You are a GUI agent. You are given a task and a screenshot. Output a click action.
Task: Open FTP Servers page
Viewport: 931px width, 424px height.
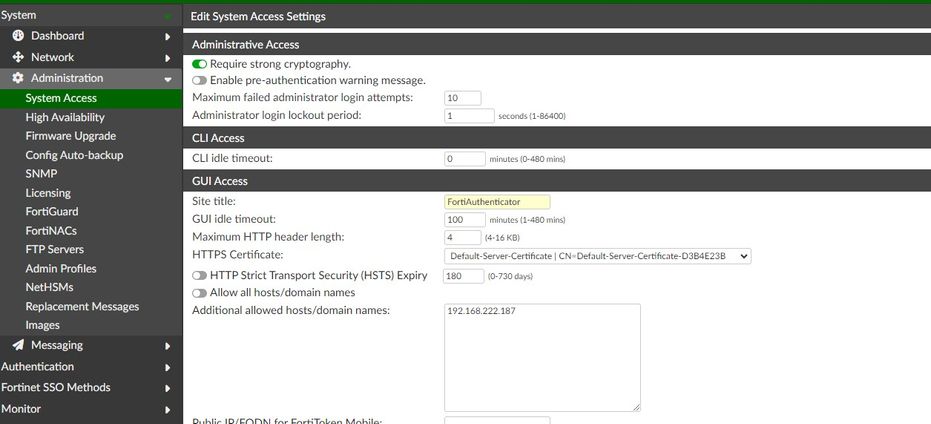click(55, 249)
